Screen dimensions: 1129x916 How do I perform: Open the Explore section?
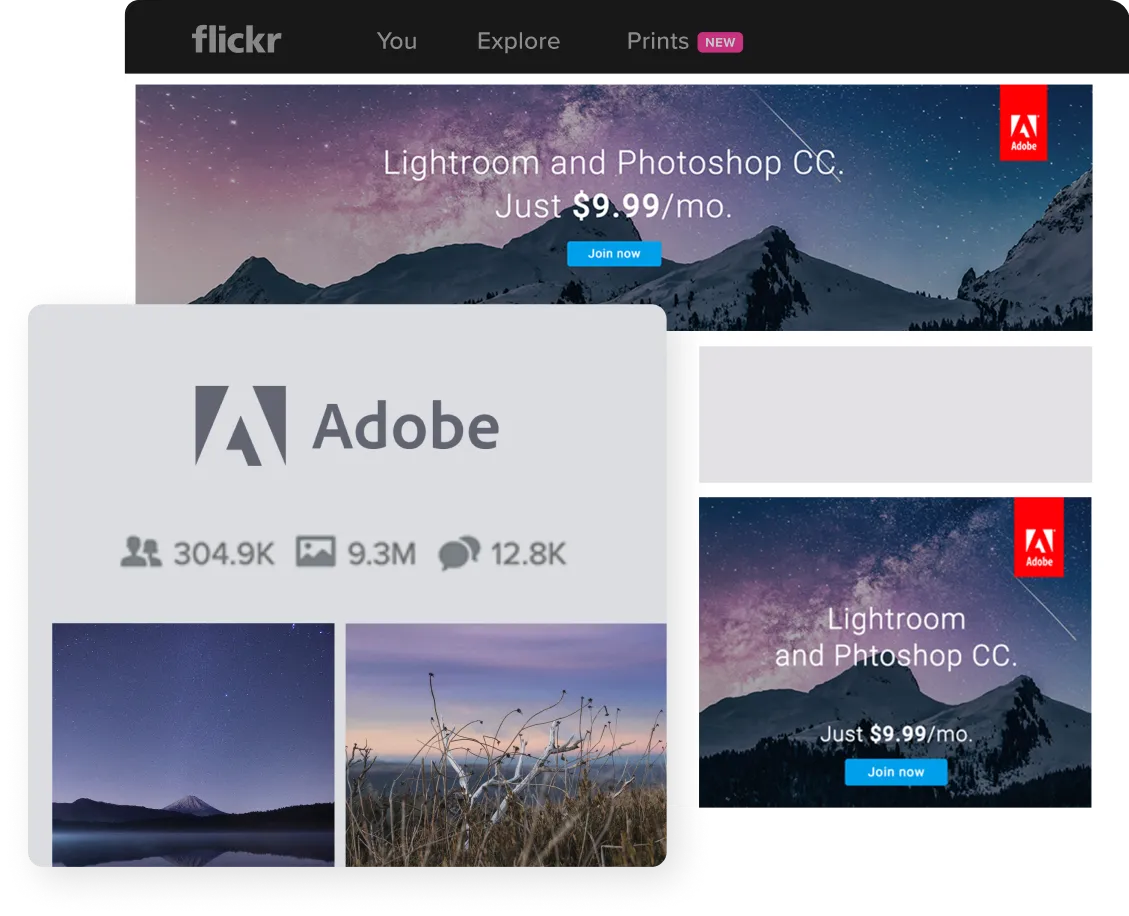click(x=518, y=42)
